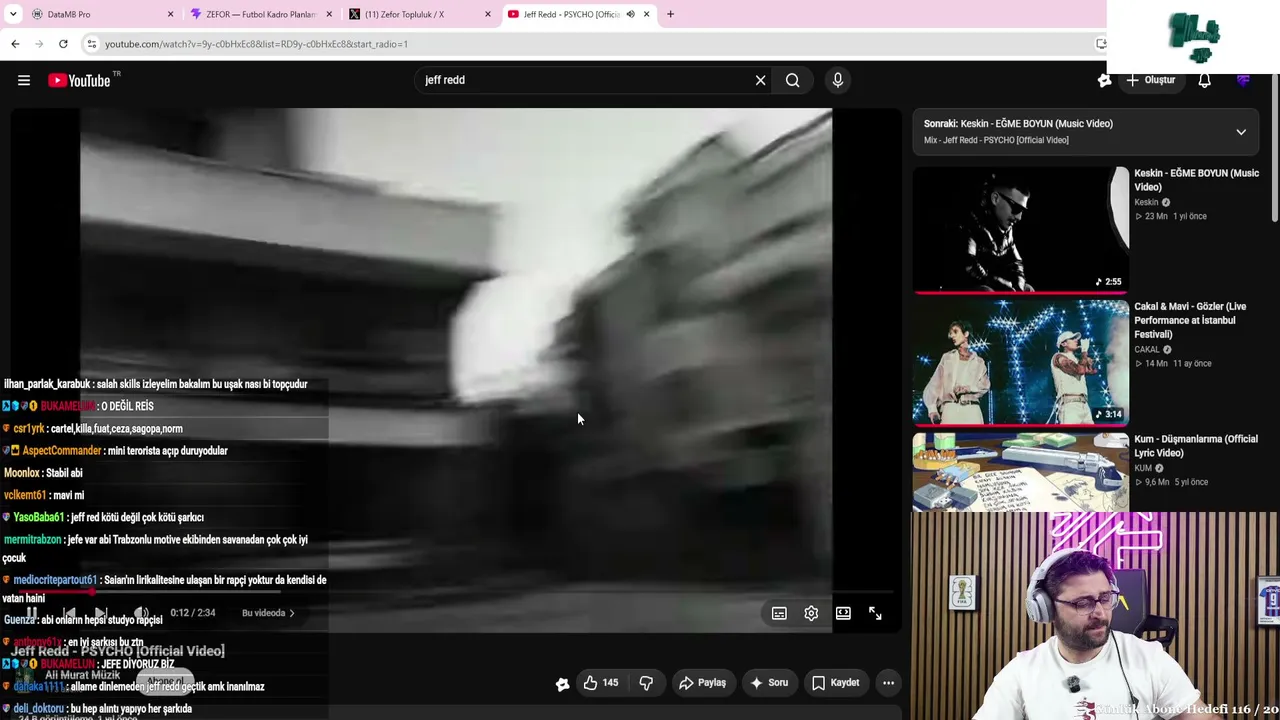Click the youtube.com address bar URL
Image resolution: width=1280 pixels, height=720 pixels.
(256, 44)
